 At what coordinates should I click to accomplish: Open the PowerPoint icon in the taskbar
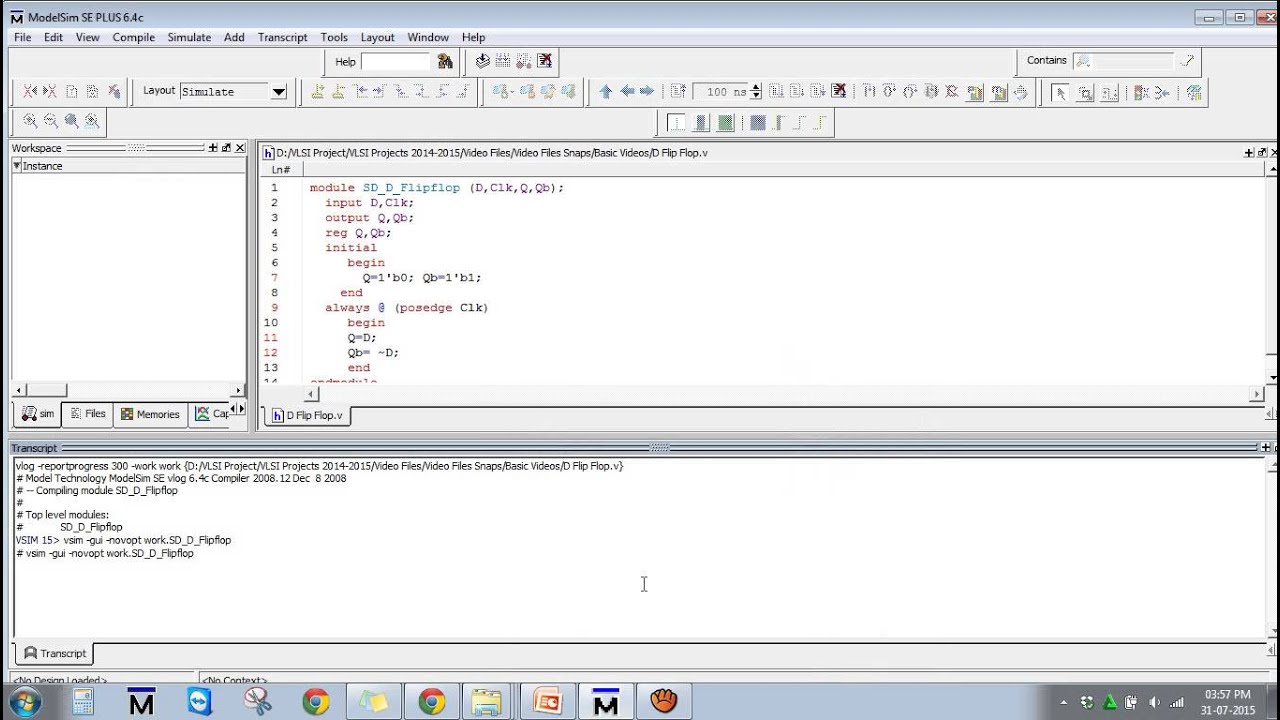tap(548, 702)
